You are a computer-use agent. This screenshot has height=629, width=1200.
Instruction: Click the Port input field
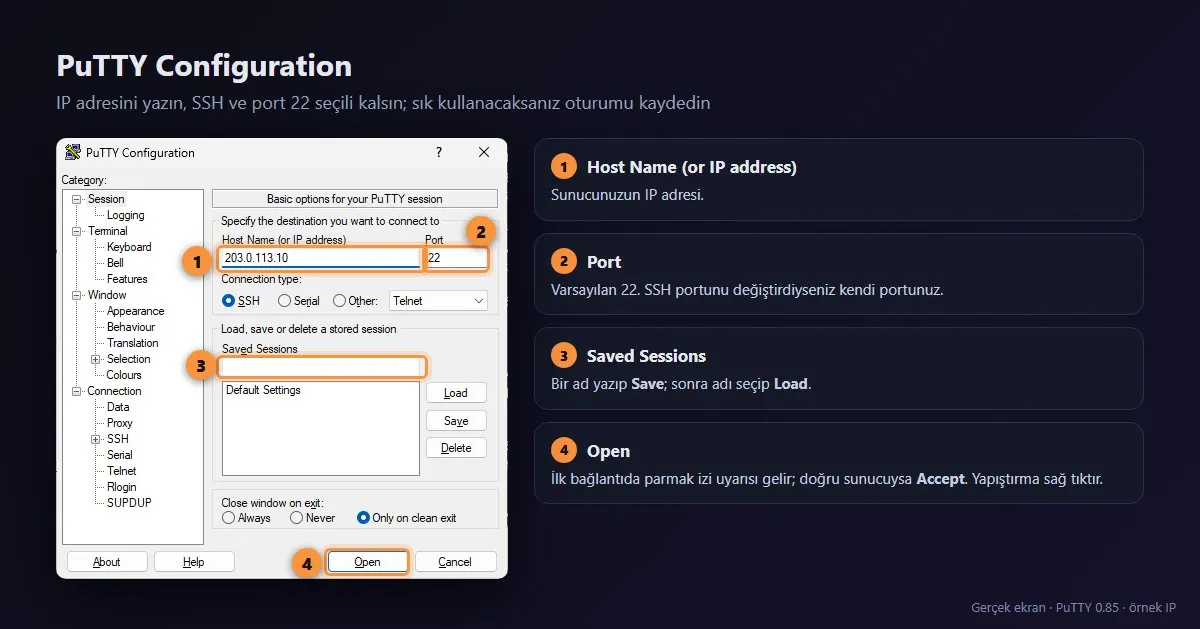457,258
